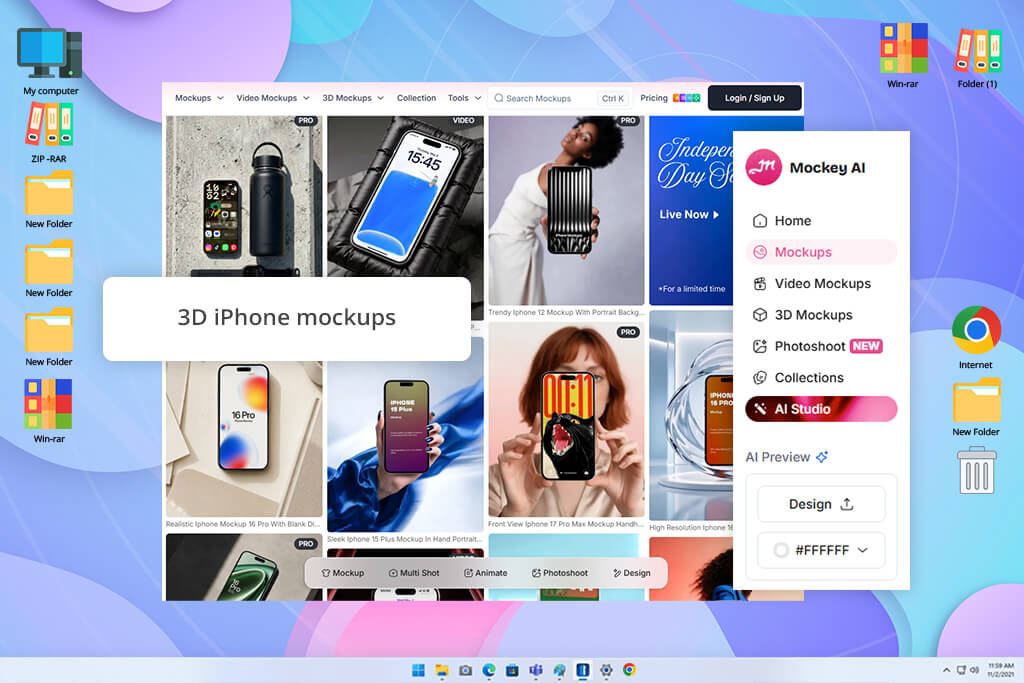Select Photoshoot in the sidebar
The width and height of the screenshot is (1024, 683).
click(x=821, y=346)
